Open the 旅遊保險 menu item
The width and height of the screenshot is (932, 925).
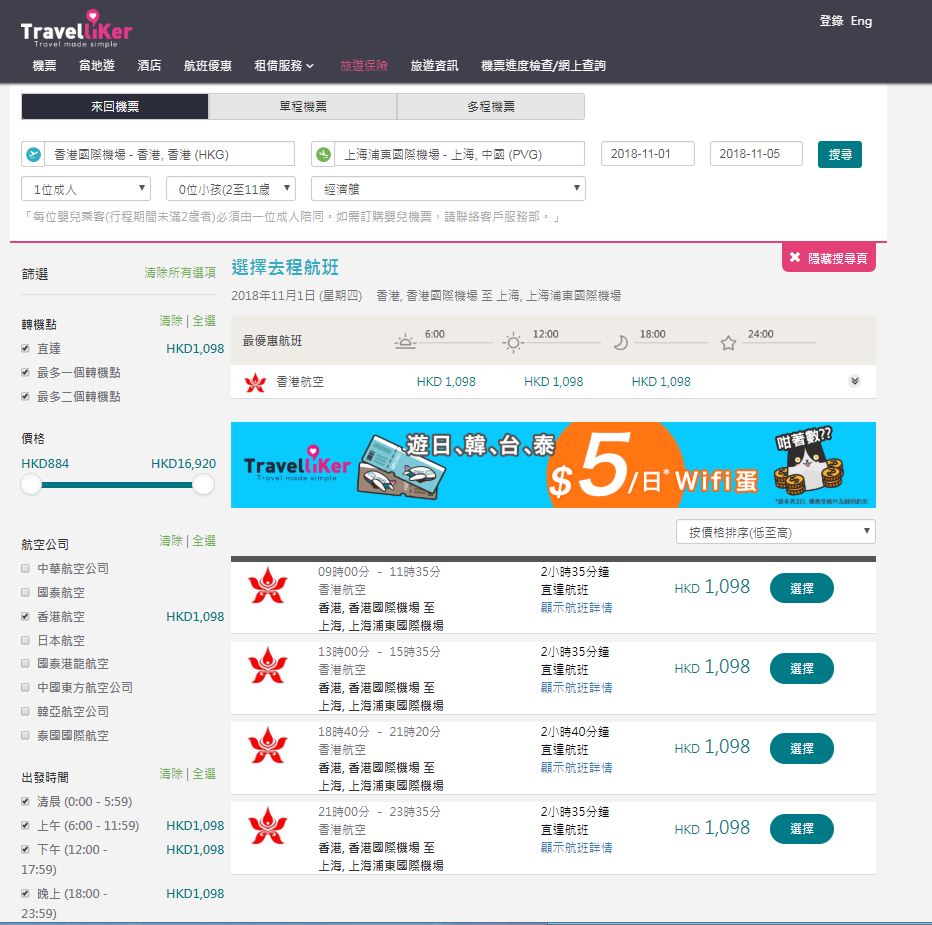364,65
